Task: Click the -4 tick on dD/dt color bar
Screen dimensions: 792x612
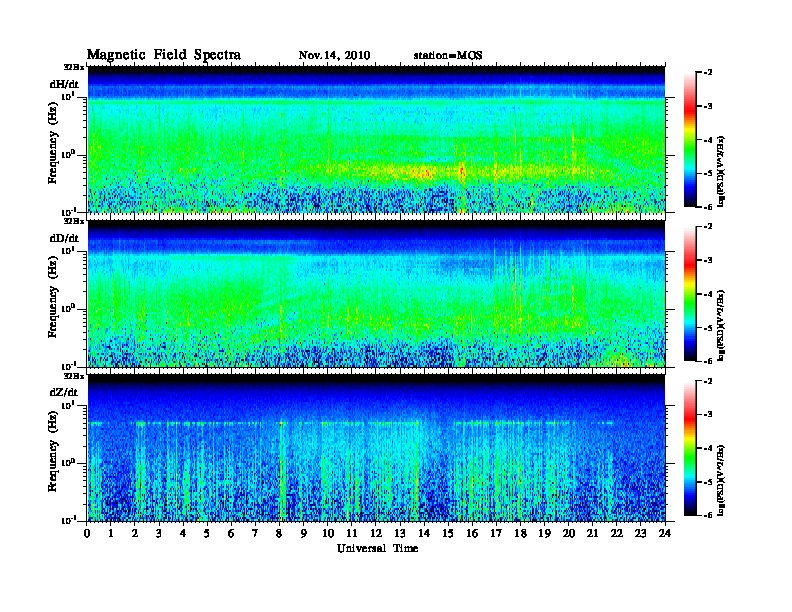Action: [x=708, y=294]
